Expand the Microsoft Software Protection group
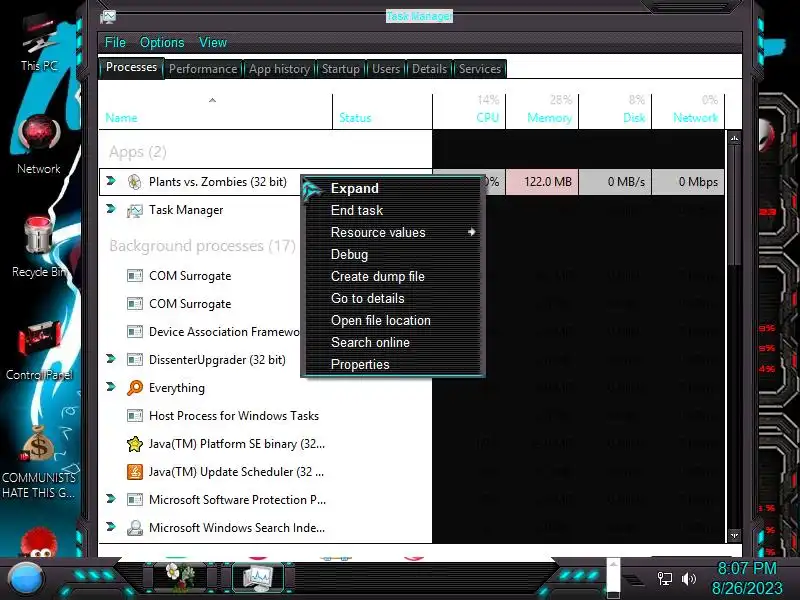This screenshot has width=800, height=600. (x=111, y=498)
